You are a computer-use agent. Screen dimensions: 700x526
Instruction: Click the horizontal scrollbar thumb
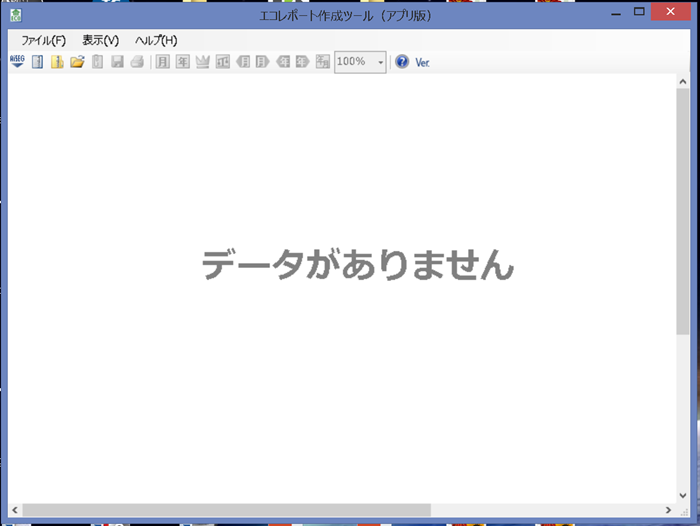[227, 510]
